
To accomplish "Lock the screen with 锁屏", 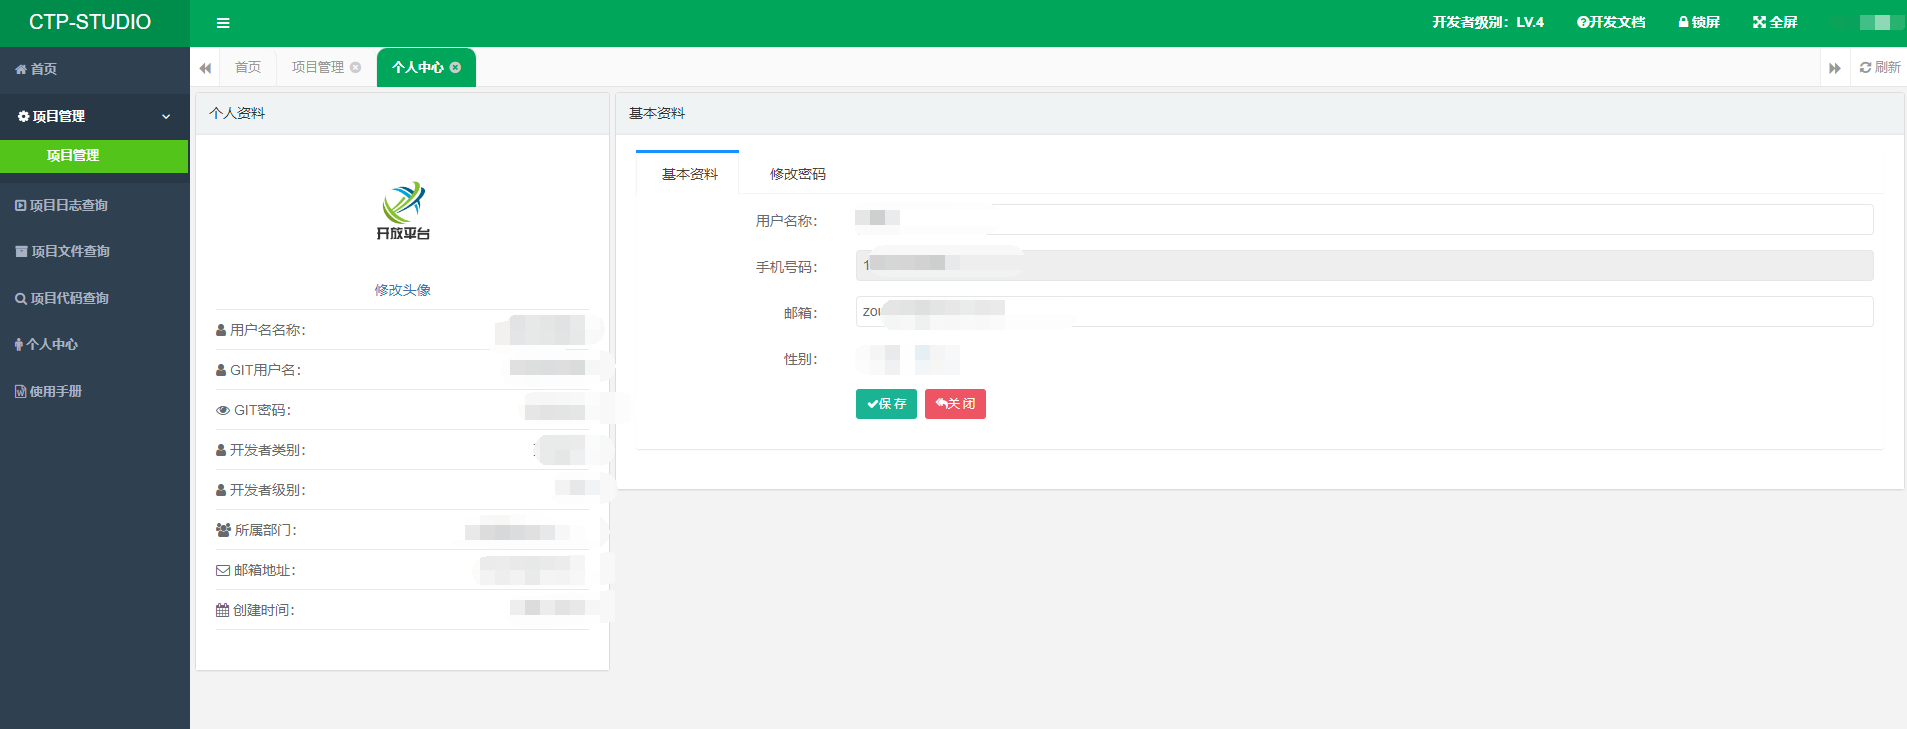I will coord(1699,22).
